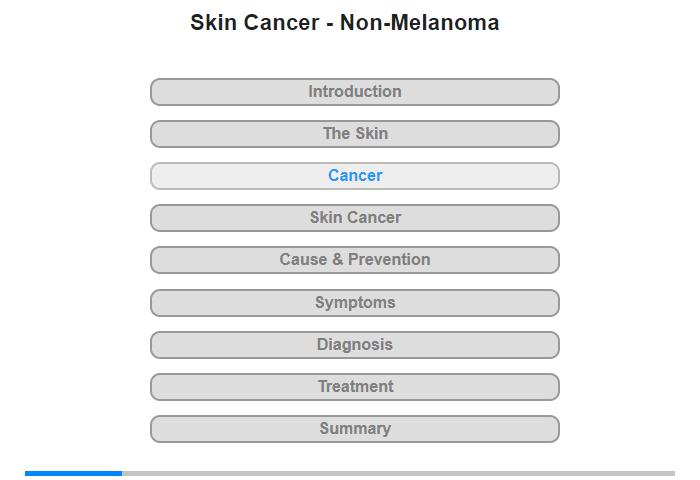This screenshot has height=480, width=700.
Task: Pick Diagnosis from the module menu
Action: [x=355, y=345]
